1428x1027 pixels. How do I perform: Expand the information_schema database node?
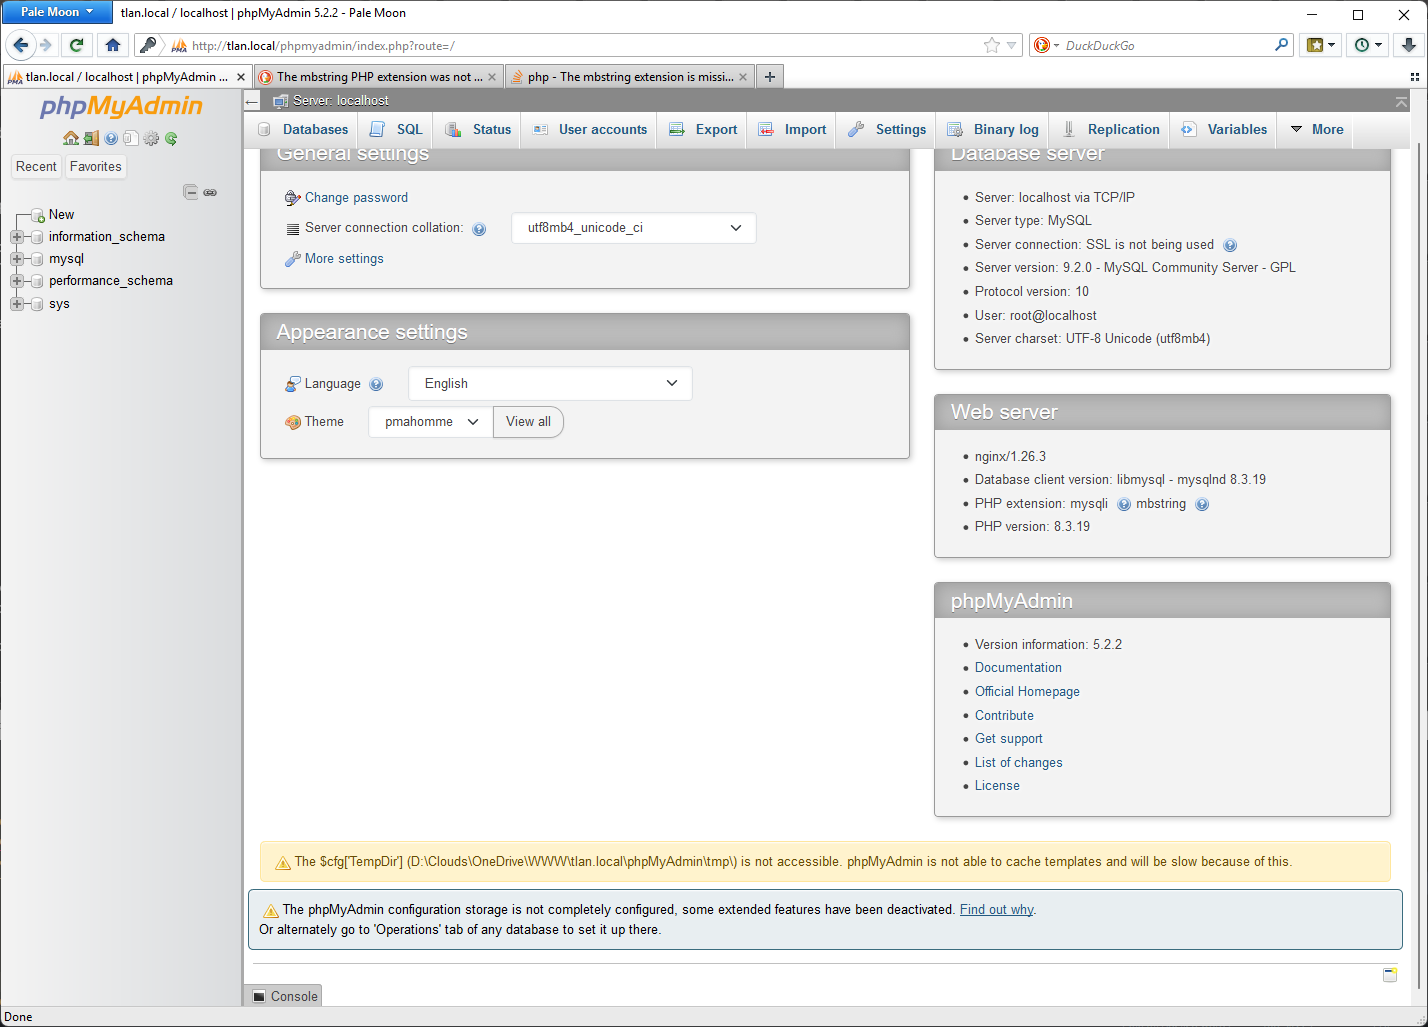pos(17,237)
